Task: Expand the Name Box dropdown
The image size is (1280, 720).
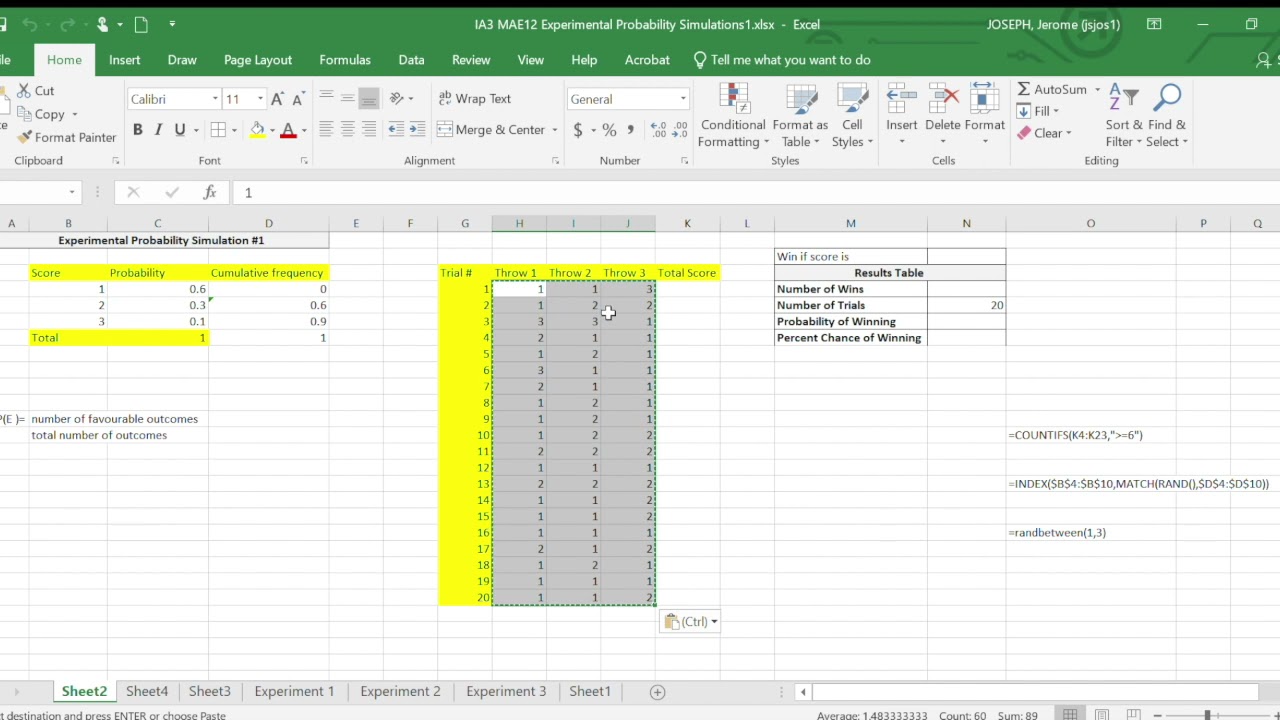Action: pos(72,192)
